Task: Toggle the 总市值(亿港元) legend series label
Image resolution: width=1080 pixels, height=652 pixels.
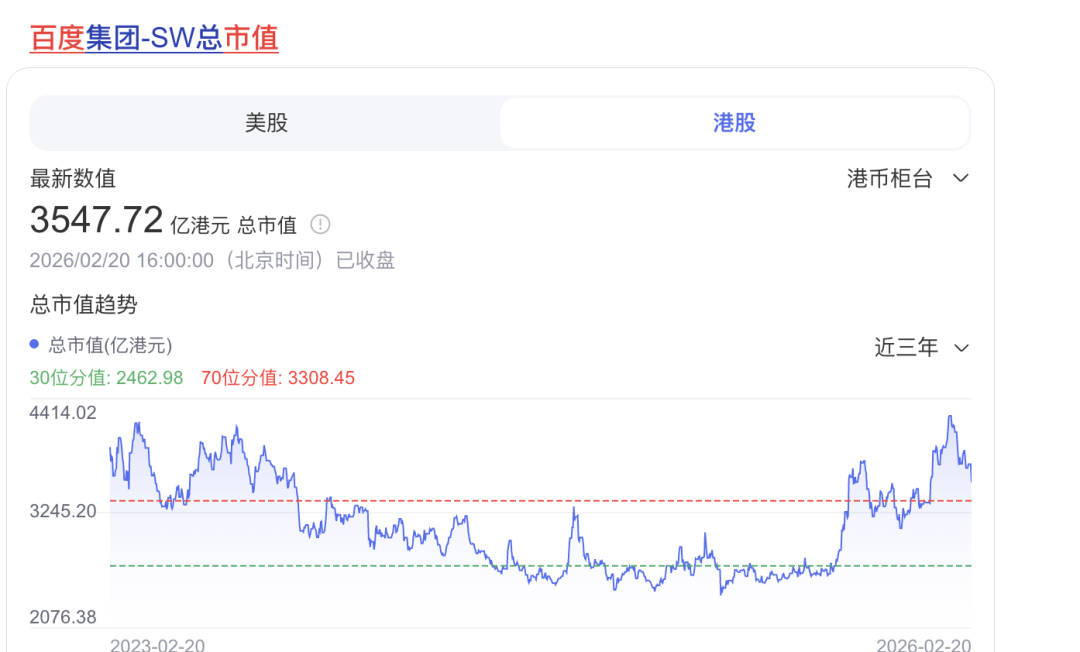Action: [110, 346]
